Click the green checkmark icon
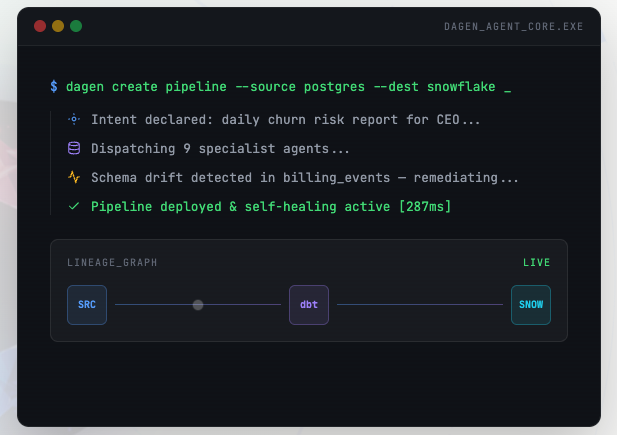This screenshot has width=617, height=435. click(74, 206)
